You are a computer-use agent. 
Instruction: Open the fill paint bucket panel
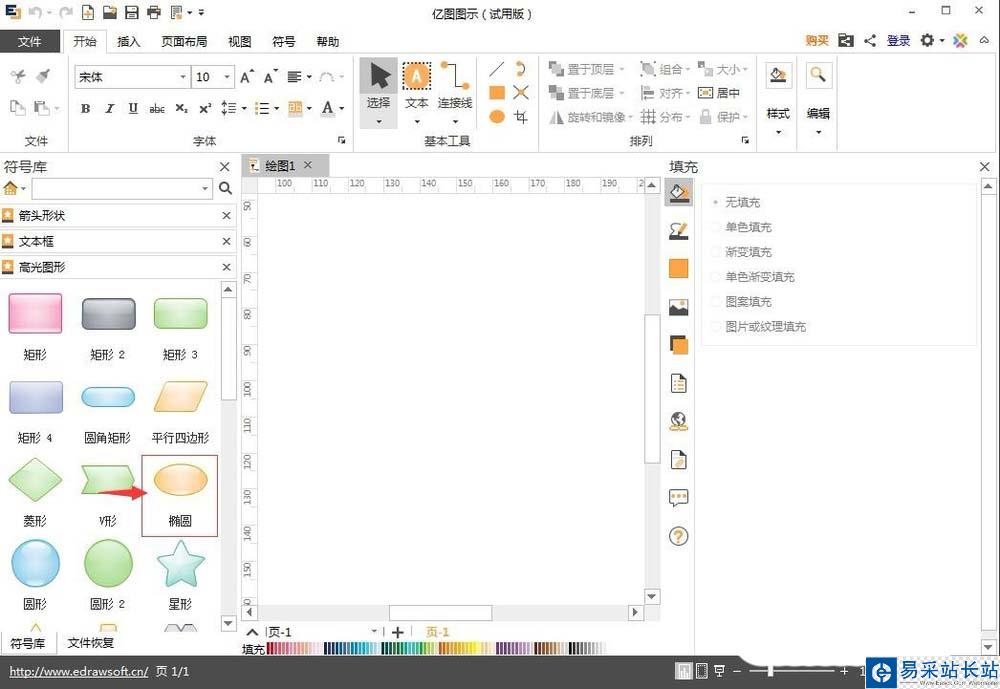pos(679,193)
